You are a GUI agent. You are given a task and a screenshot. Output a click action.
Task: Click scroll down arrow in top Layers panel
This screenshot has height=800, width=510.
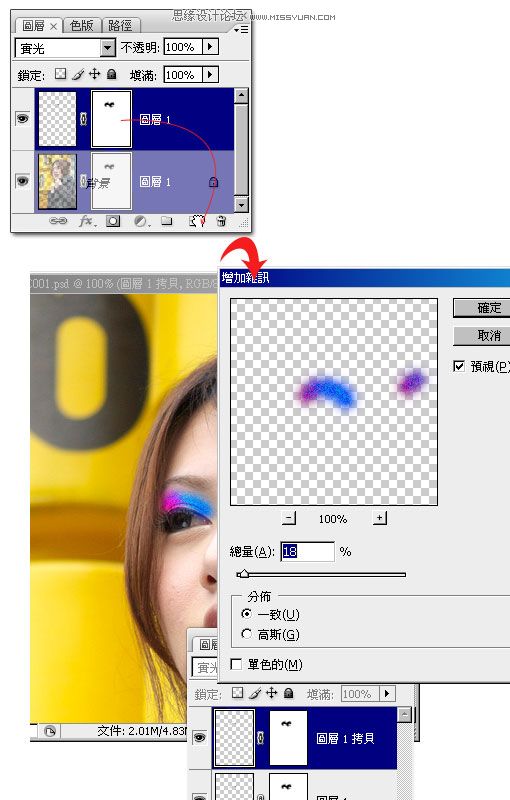[241, 205]
